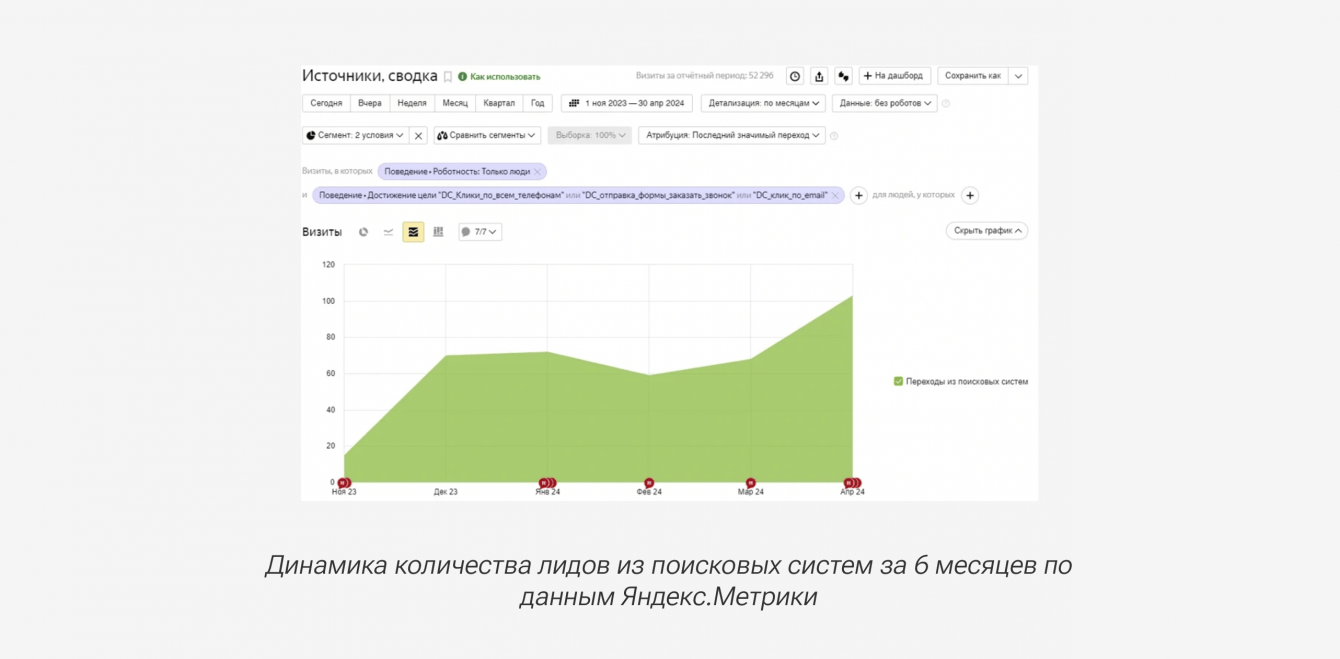Select stacked area chart view icon
Viewport: 1340px width, 659px height.
tap(413, 232)
